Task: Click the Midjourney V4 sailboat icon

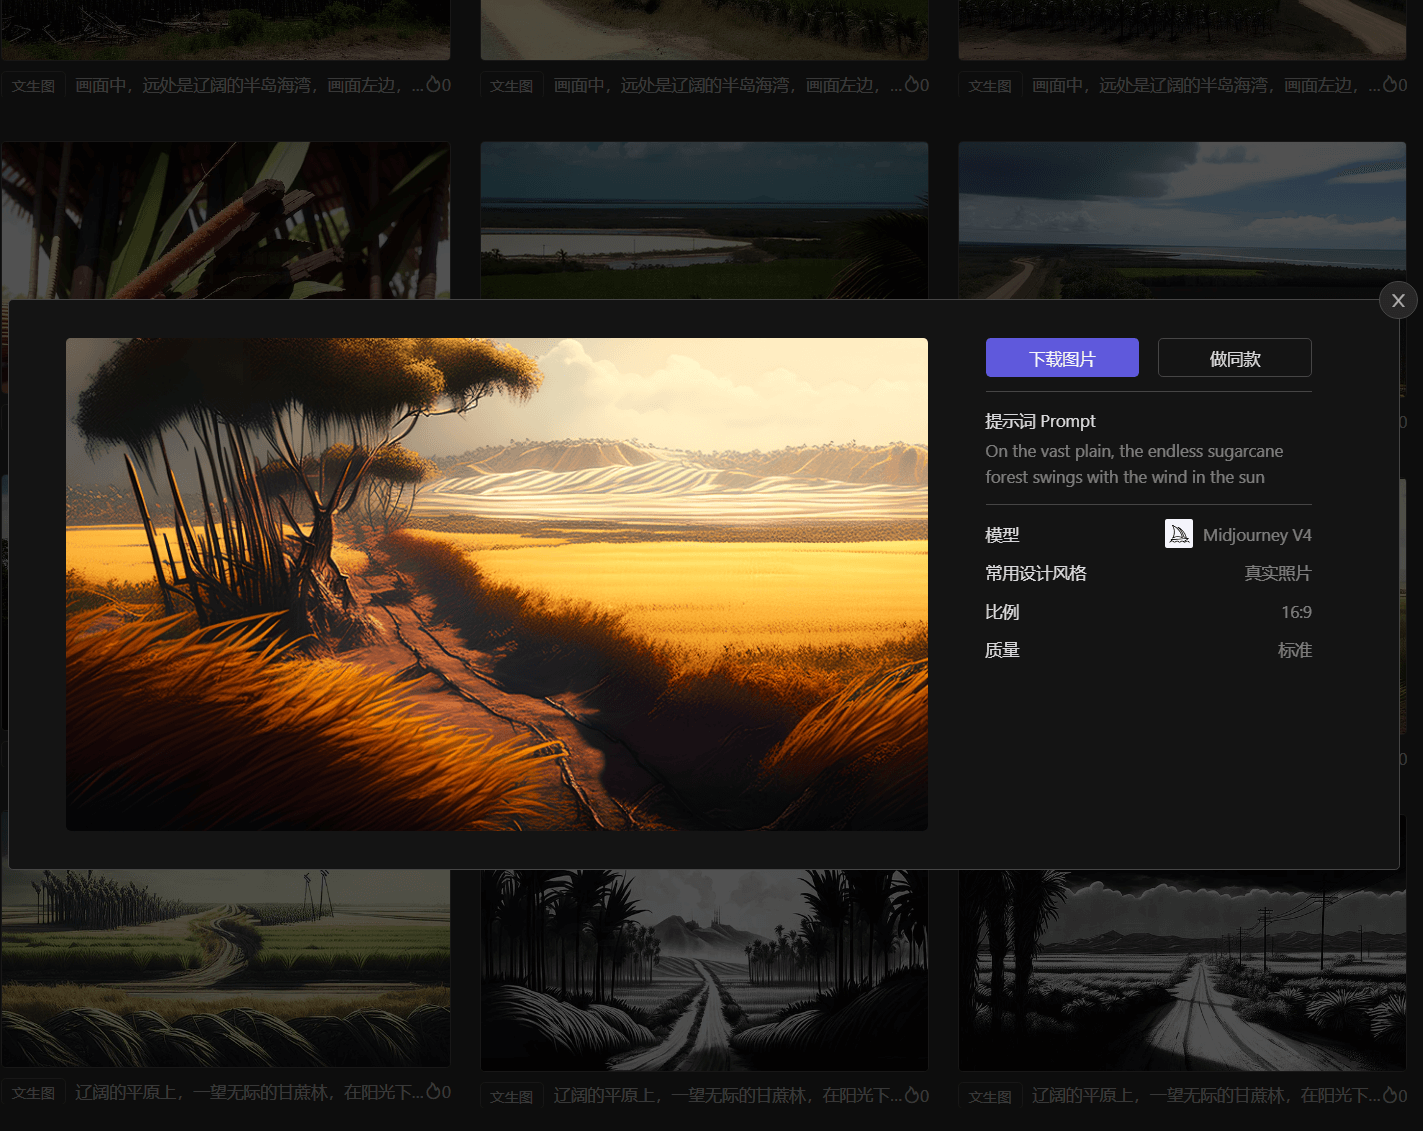Action: click(x=1179, y=534)
